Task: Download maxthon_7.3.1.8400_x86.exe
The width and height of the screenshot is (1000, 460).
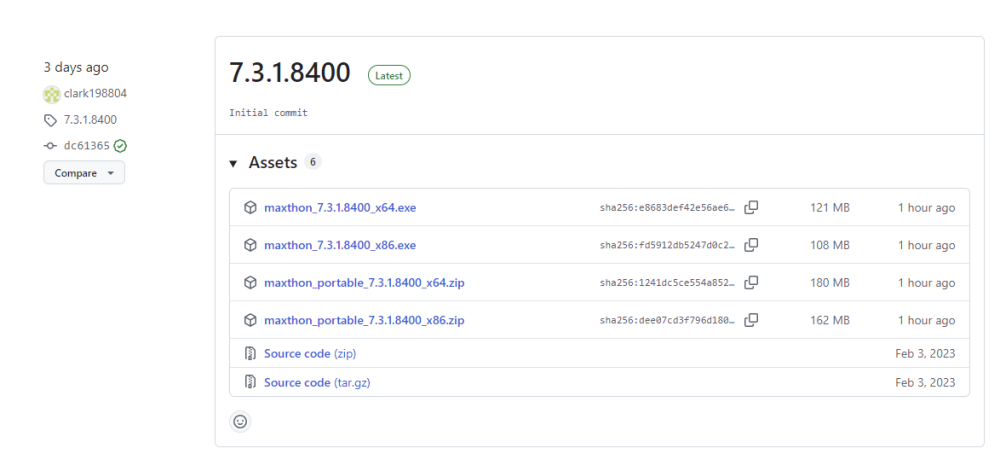Action: coord(339,245)
